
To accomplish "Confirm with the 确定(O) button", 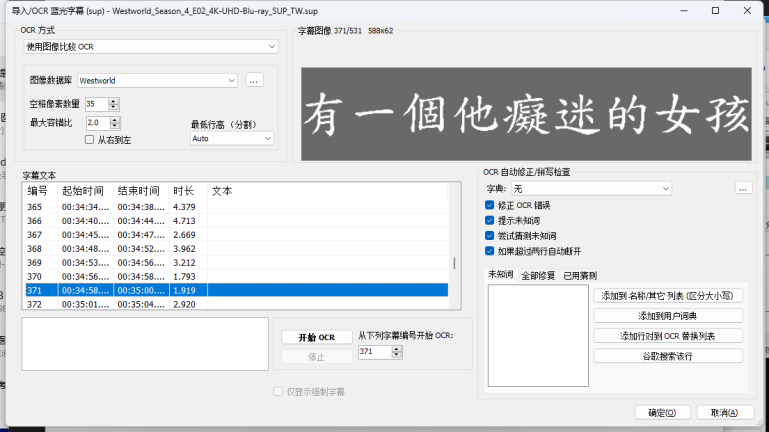I will pyautogui.click(x=663, y=412).
